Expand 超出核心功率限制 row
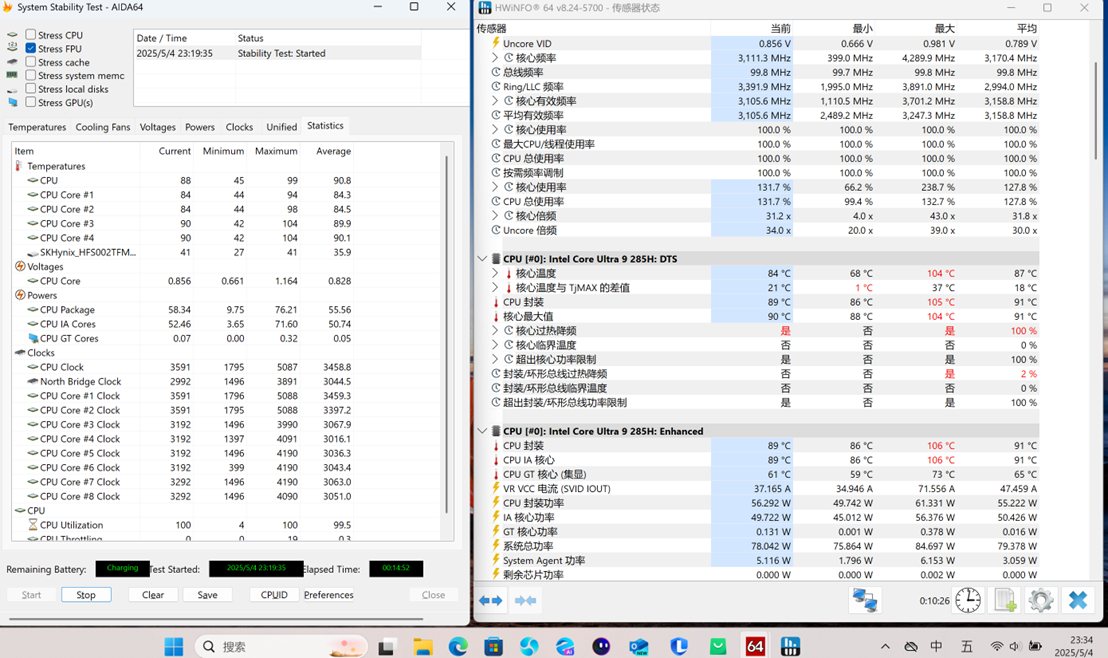The width and height of the screenshot is (1108, 658). (x=495, y=359)
